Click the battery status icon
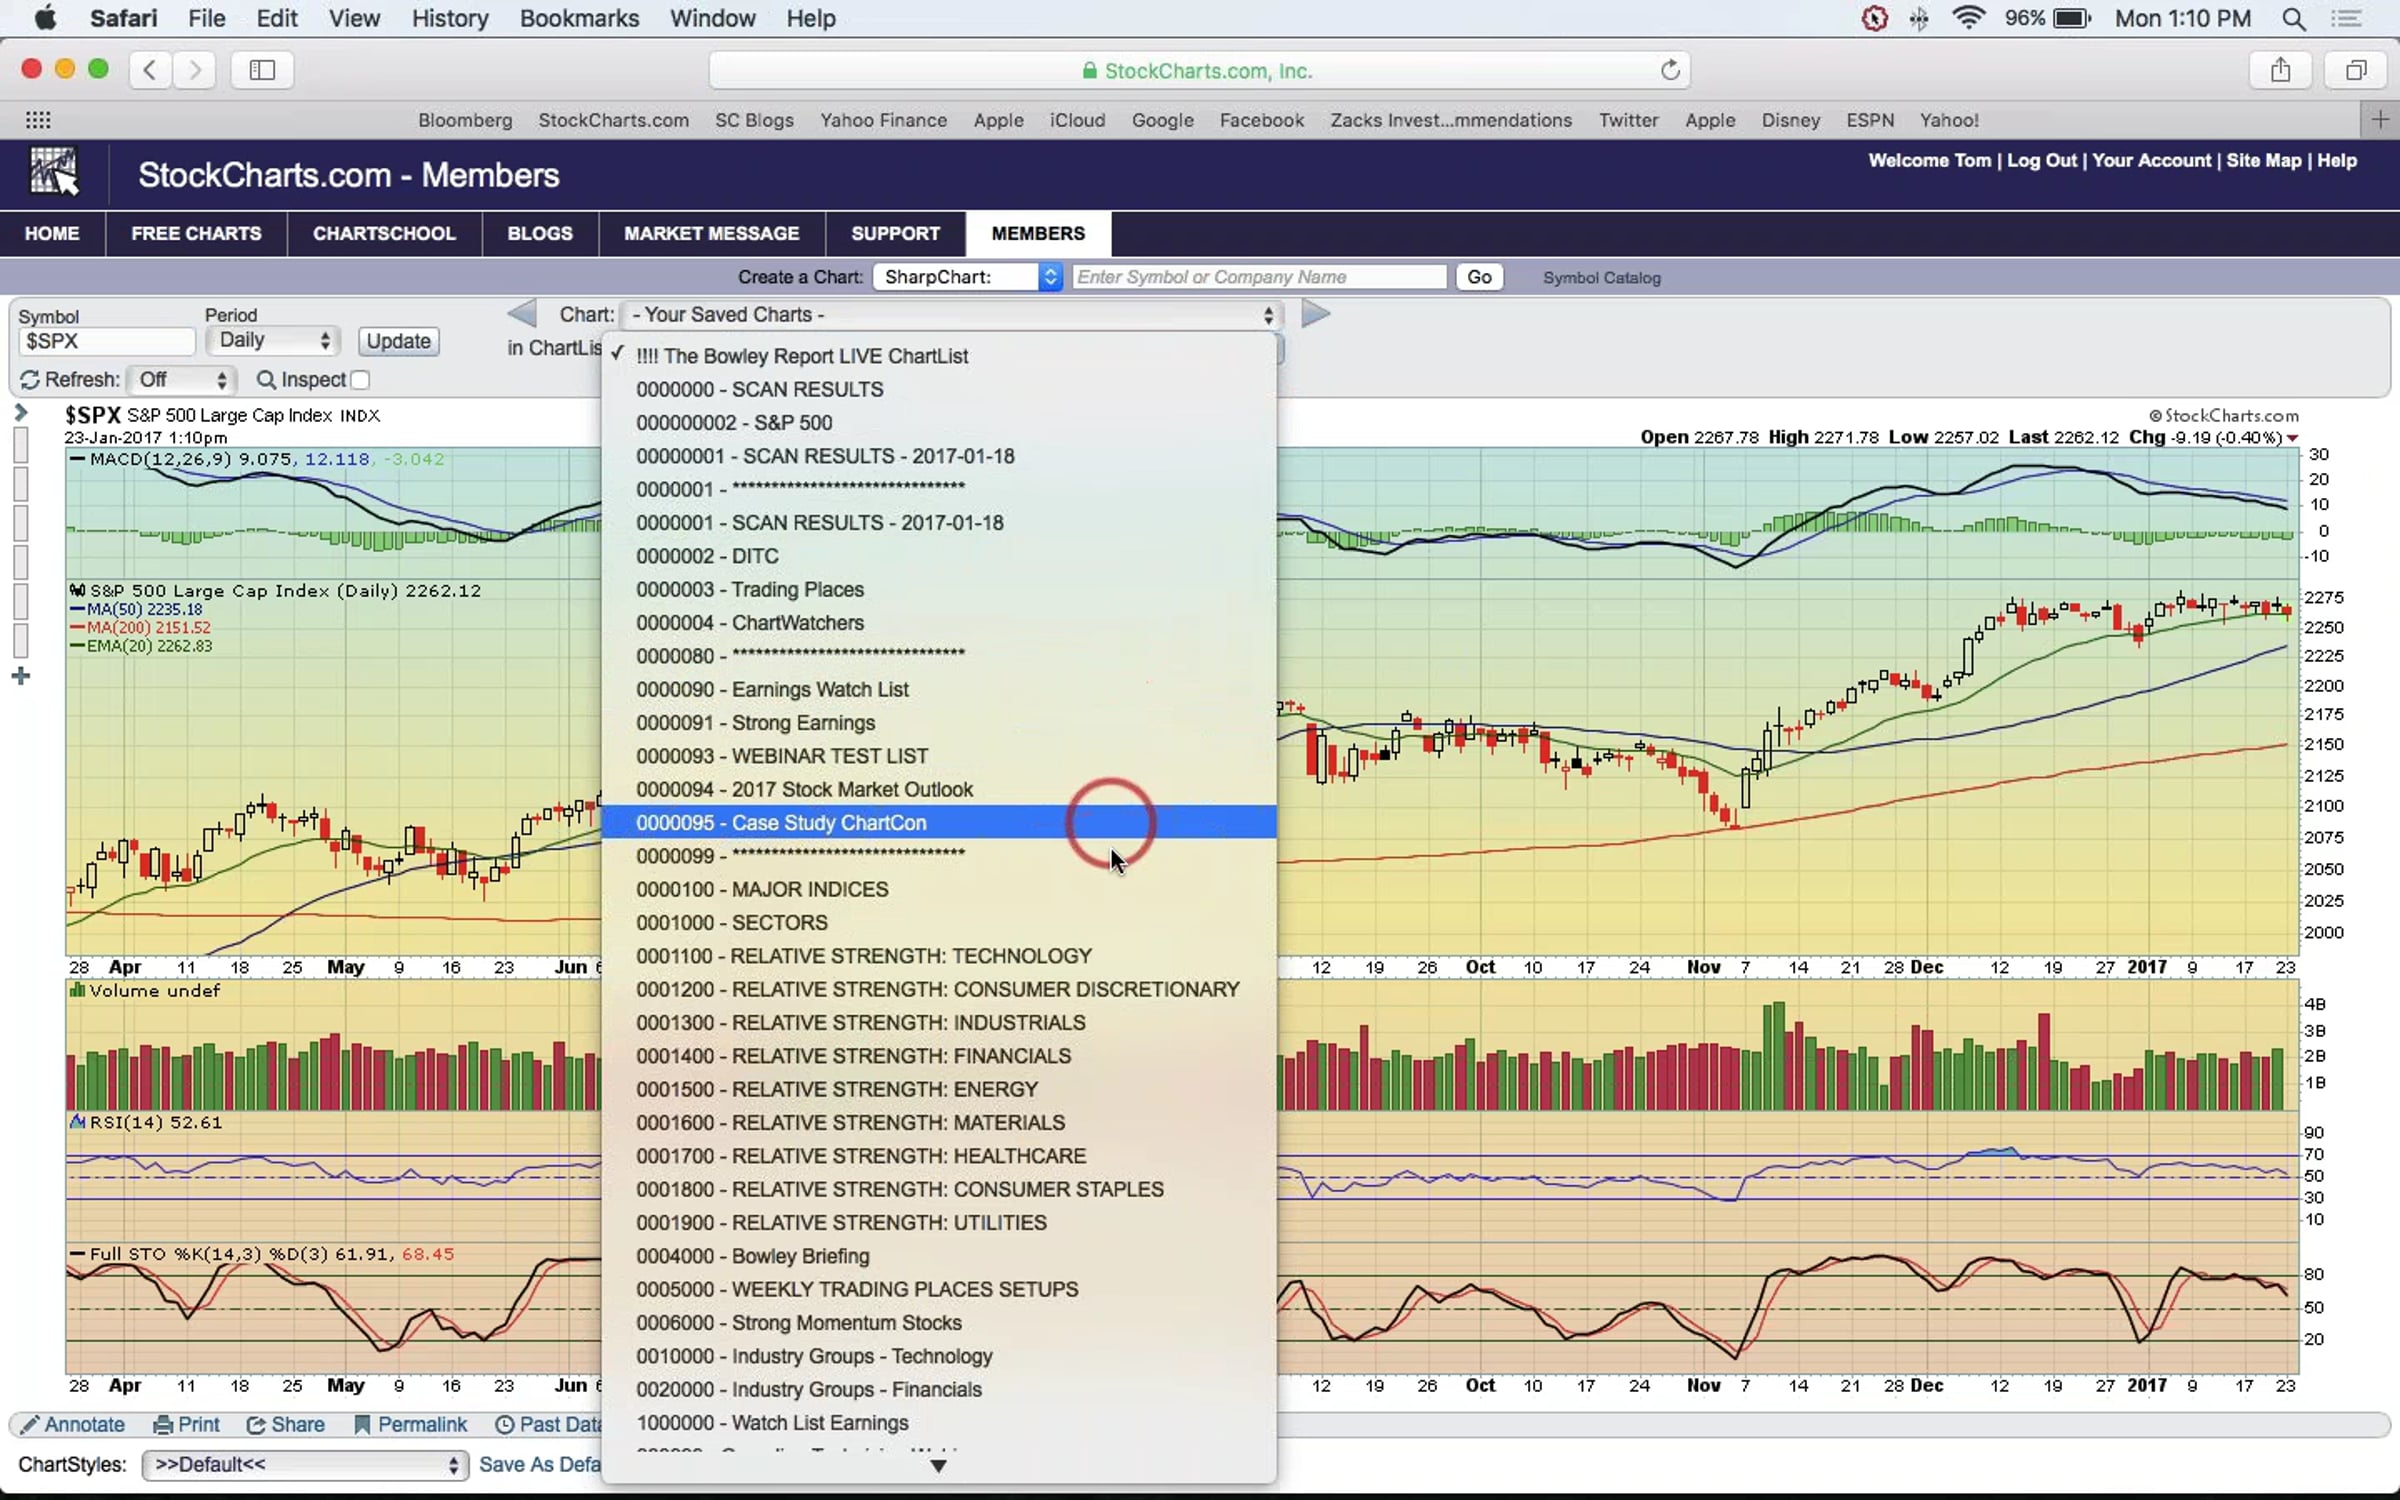Viewport: 2400px width, 1500px height. (2071, 18)
